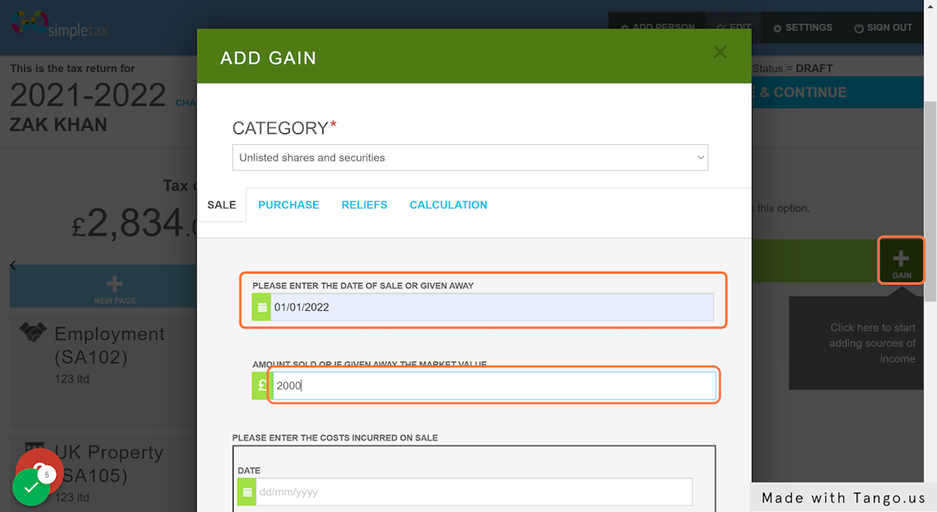This screenshot has height=512, width=937.
Task: Click the date of sale field
Action: point(492,307)
